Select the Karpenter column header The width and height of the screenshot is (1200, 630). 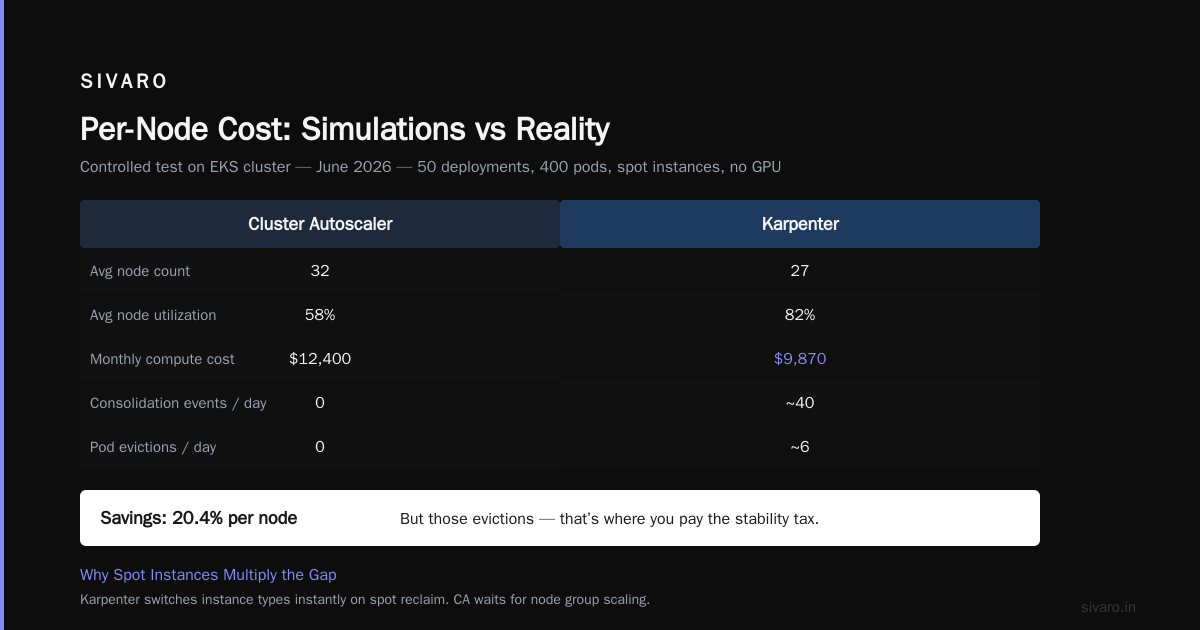point(800,224)
